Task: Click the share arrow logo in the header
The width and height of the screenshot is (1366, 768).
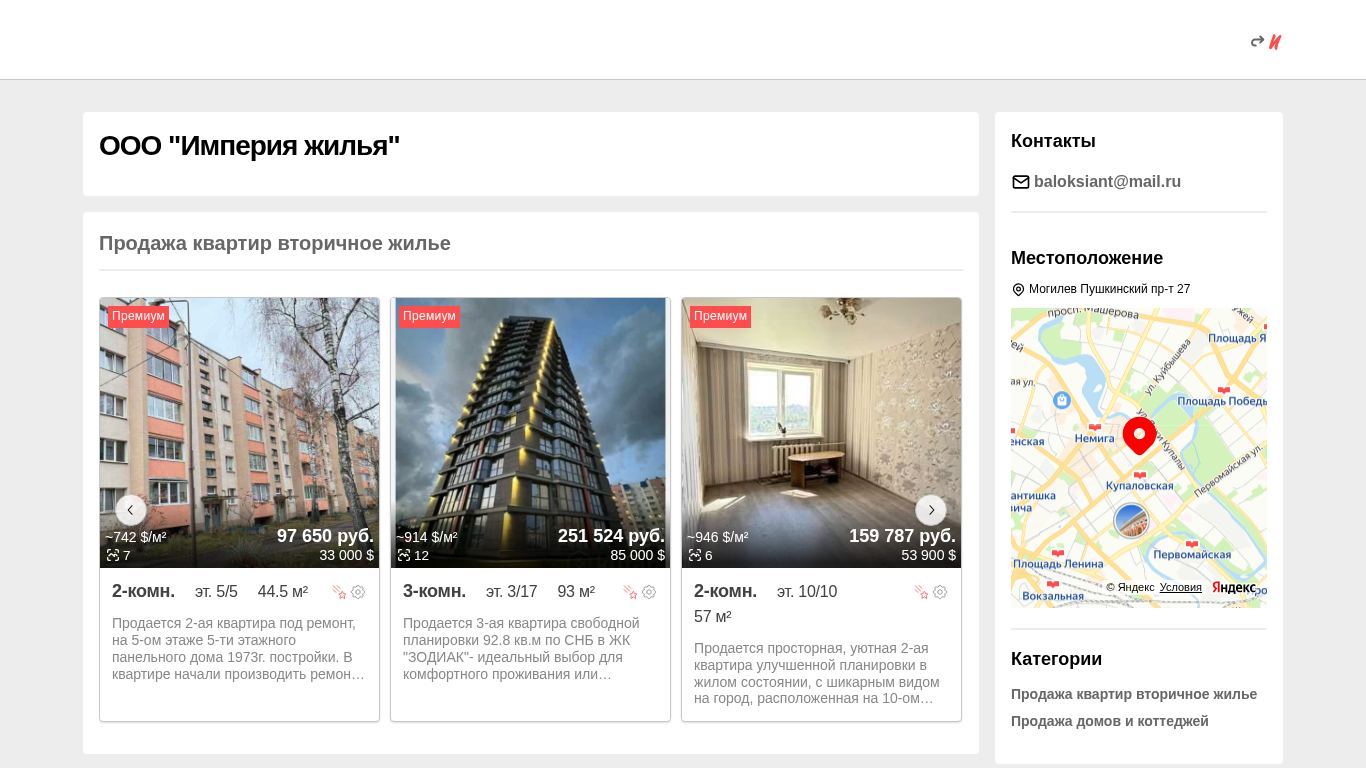Action: point(1266,42)
